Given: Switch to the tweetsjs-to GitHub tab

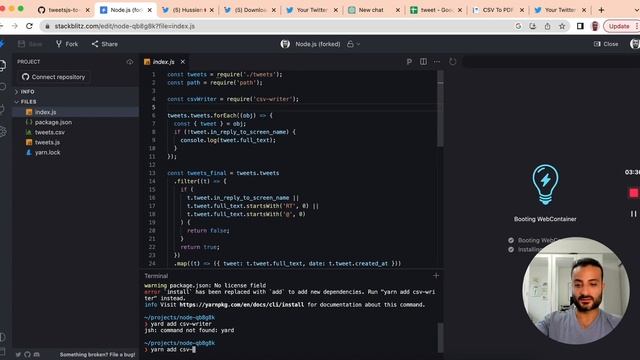Looking at the screenshot, I should point(63,10).
